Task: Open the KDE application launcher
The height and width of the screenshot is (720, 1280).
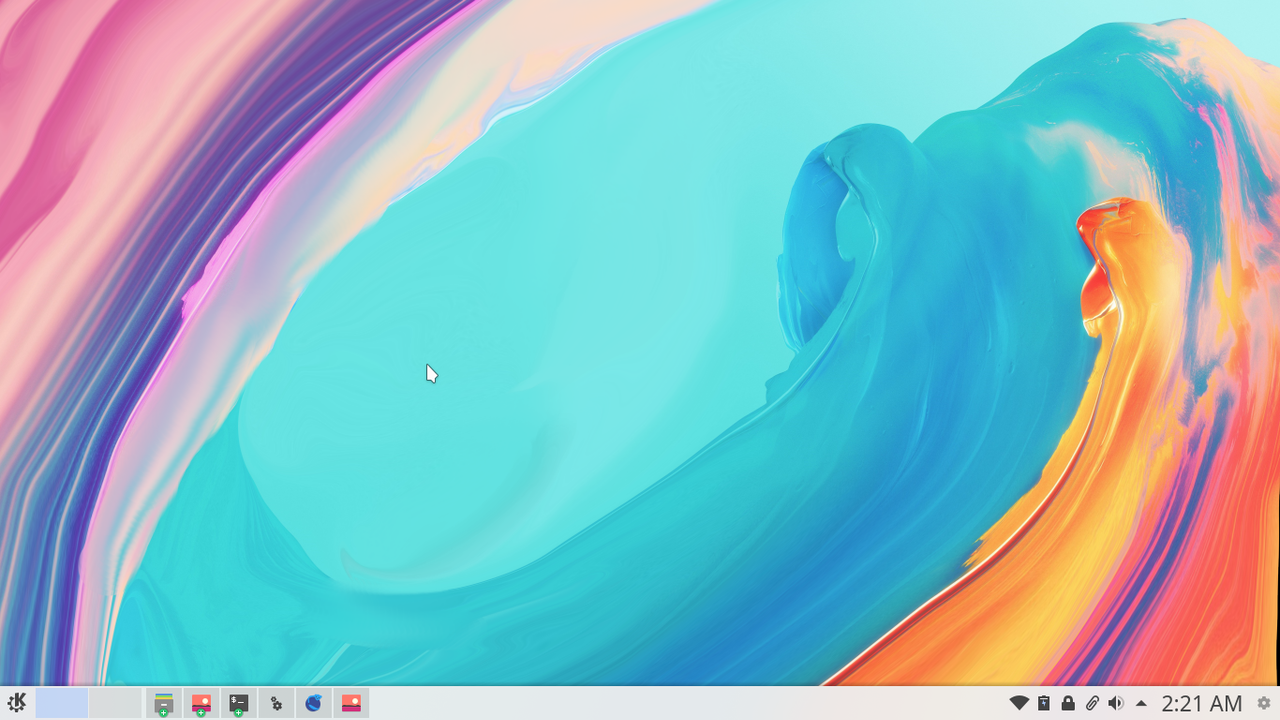Action: click(x=16, y=703)
